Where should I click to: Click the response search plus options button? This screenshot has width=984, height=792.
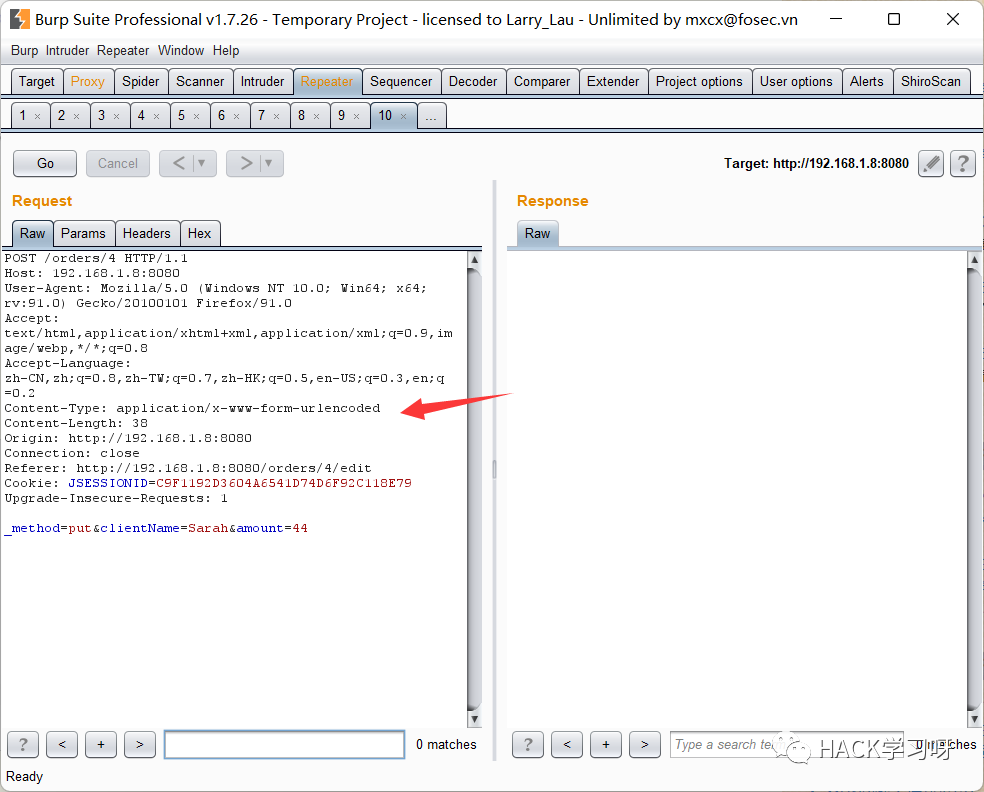click(606, 744)
